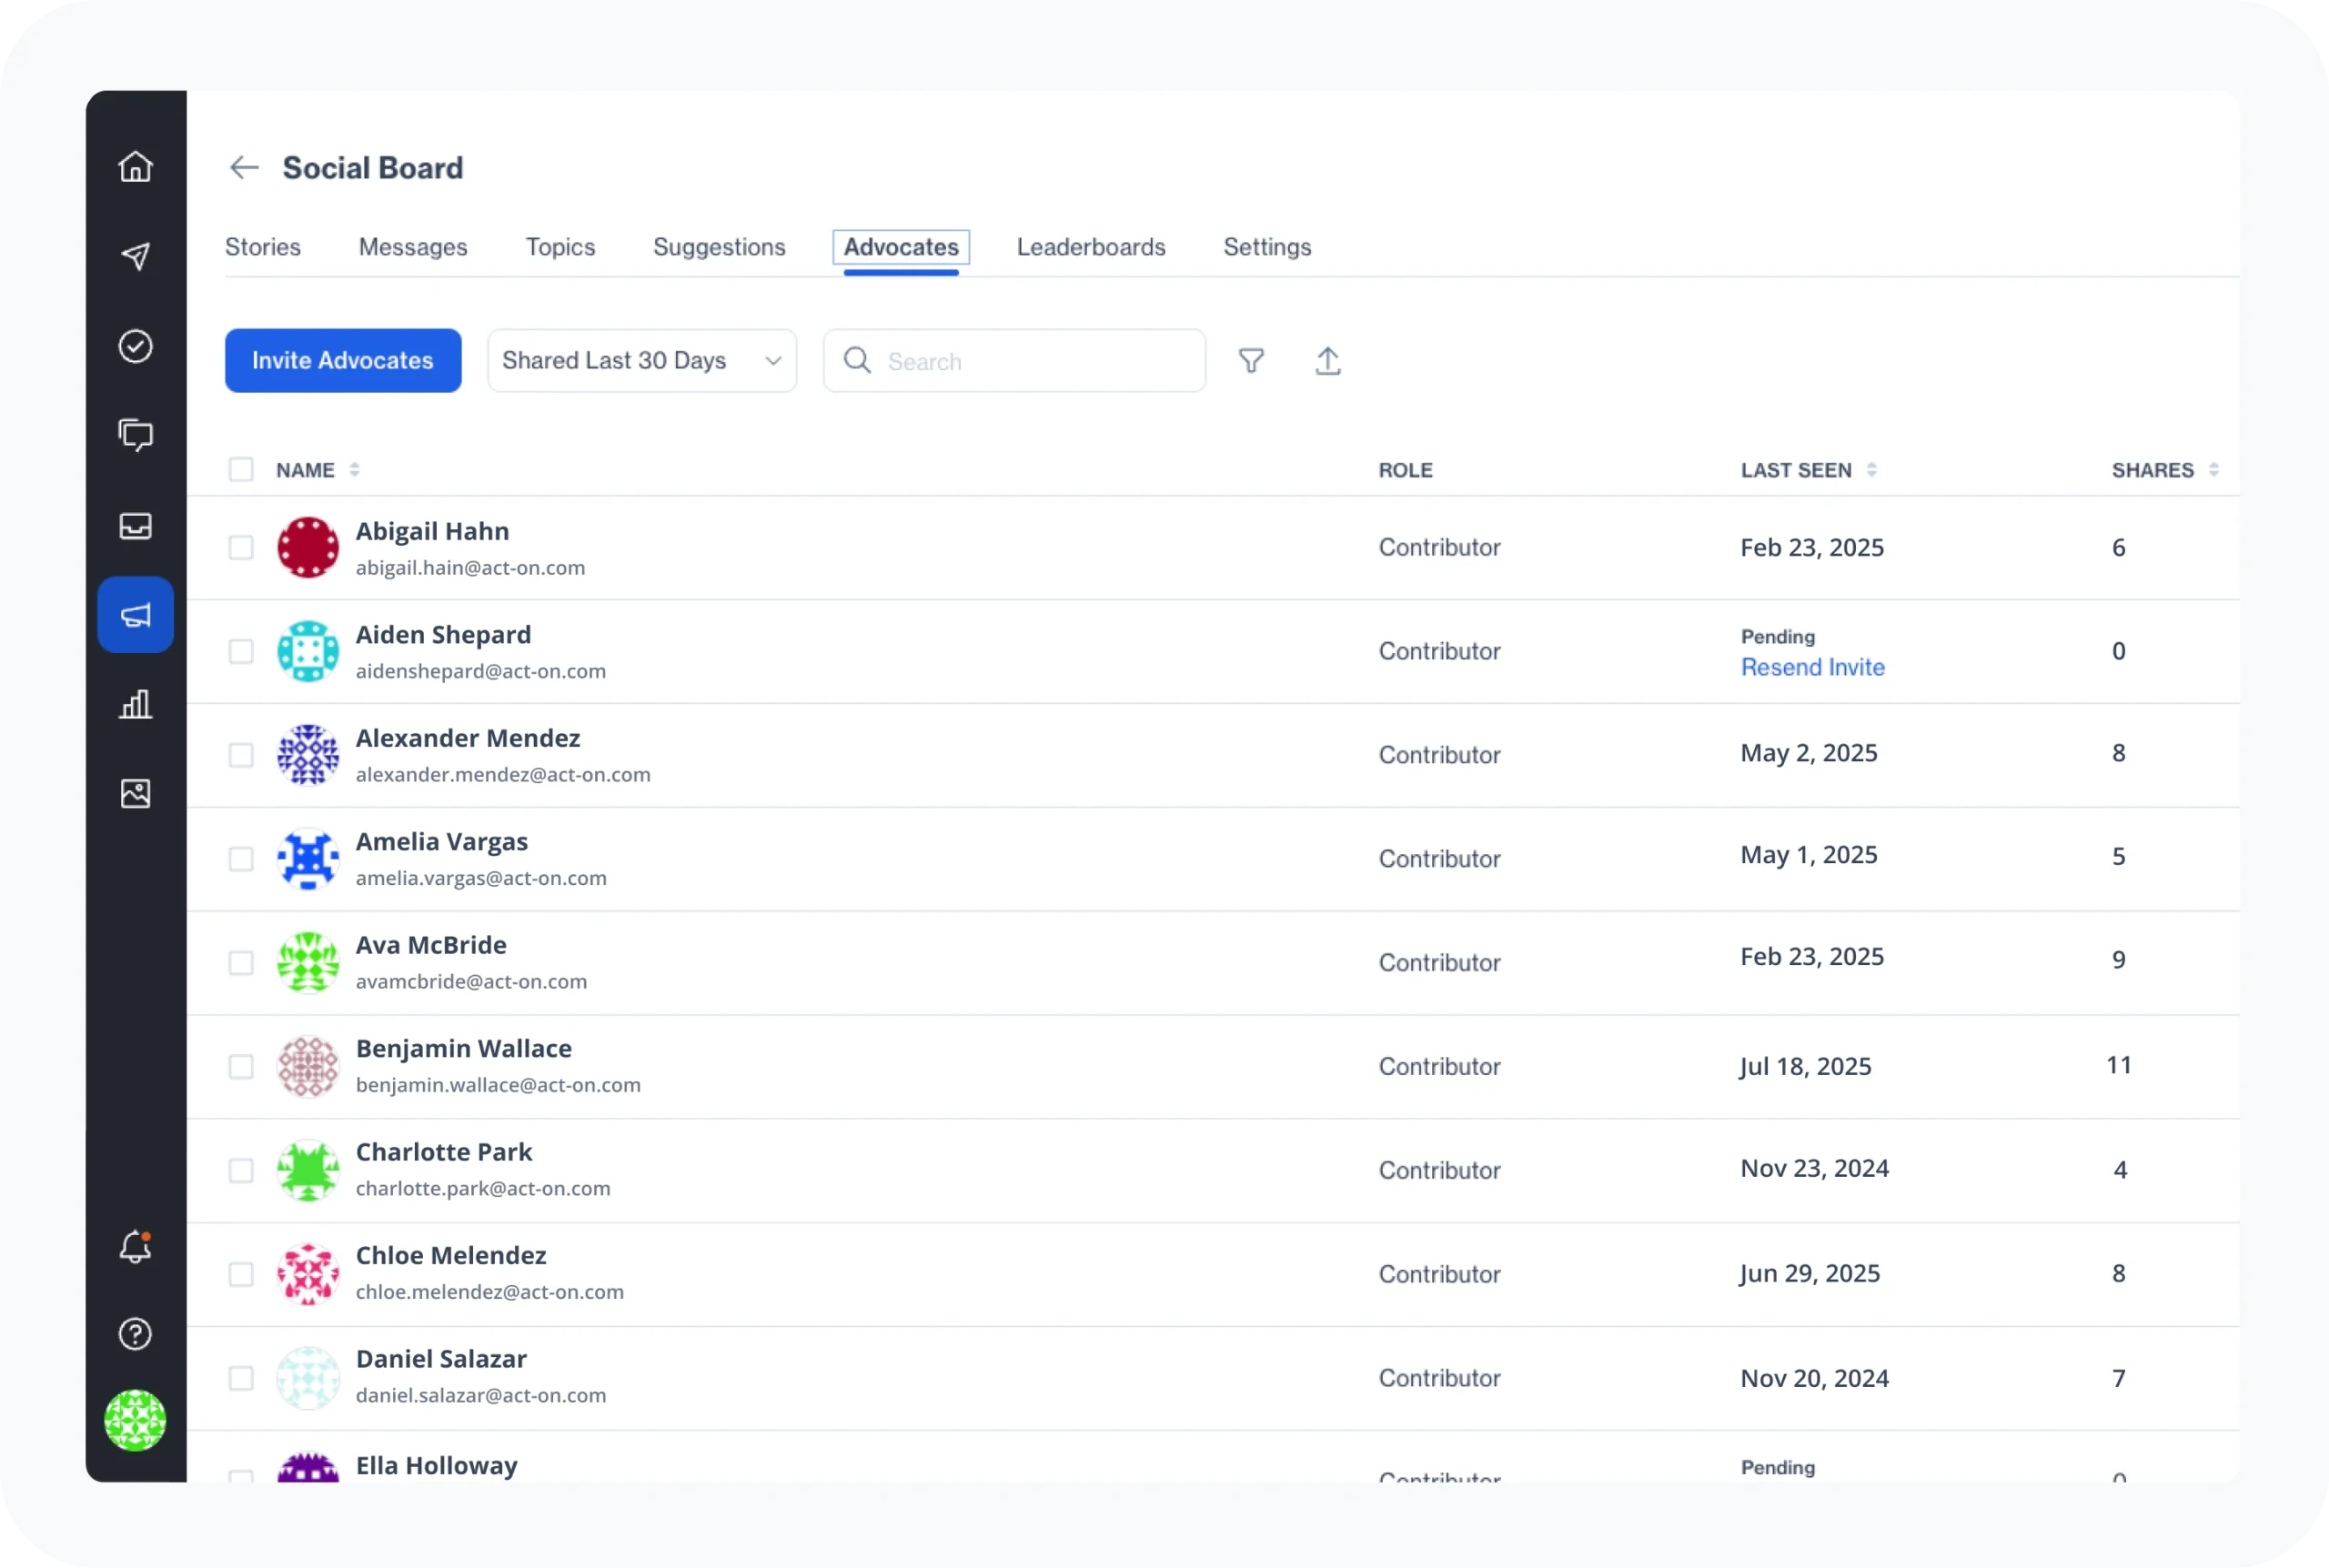Switch to the Leaderboards tab
The height and width of the screenshot is (1568, 2329).
tap(1090, 247)
